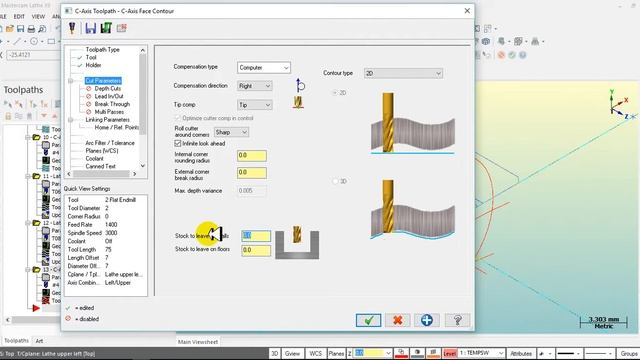Click the orange-underlined icon in status bar

pos(433,353)
